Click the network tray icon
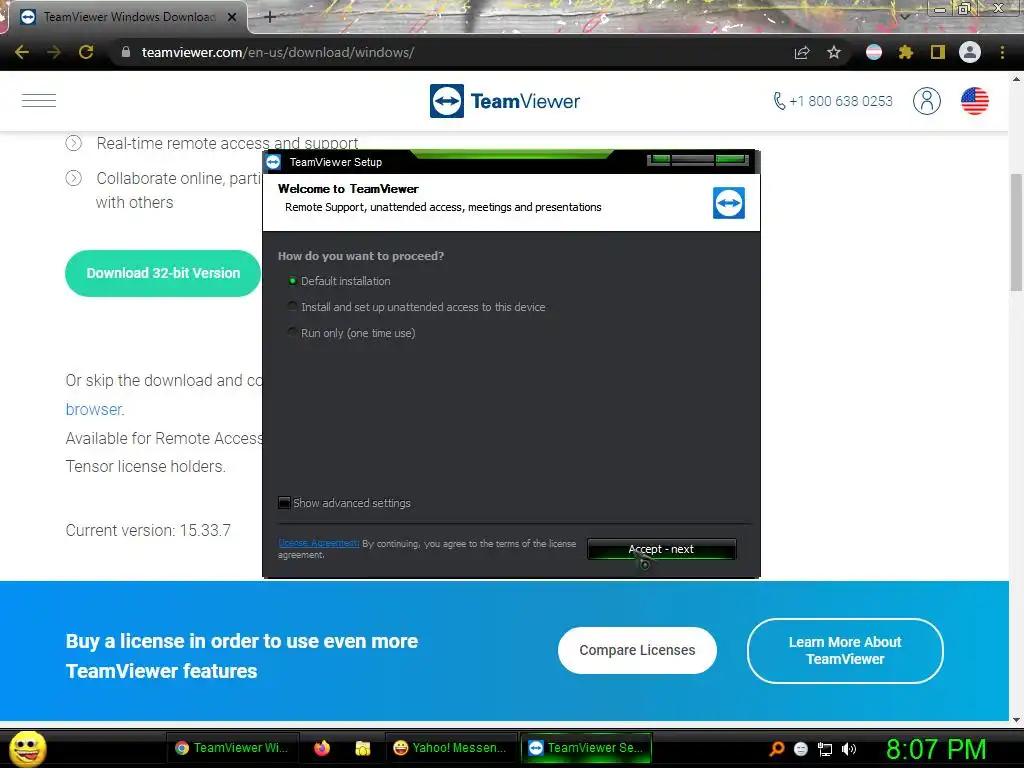1024x768 pixels. (825, 750)
